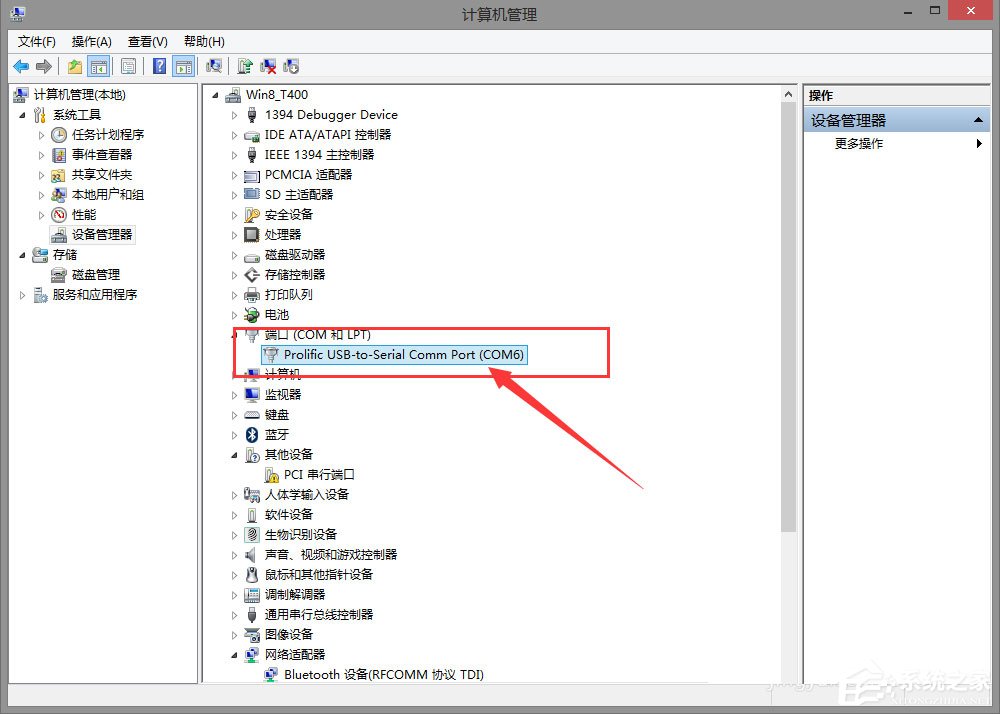The height and width of the screenshot is (714, 1000).
Task: Open the 操作(A) menu
Action: 91,41
